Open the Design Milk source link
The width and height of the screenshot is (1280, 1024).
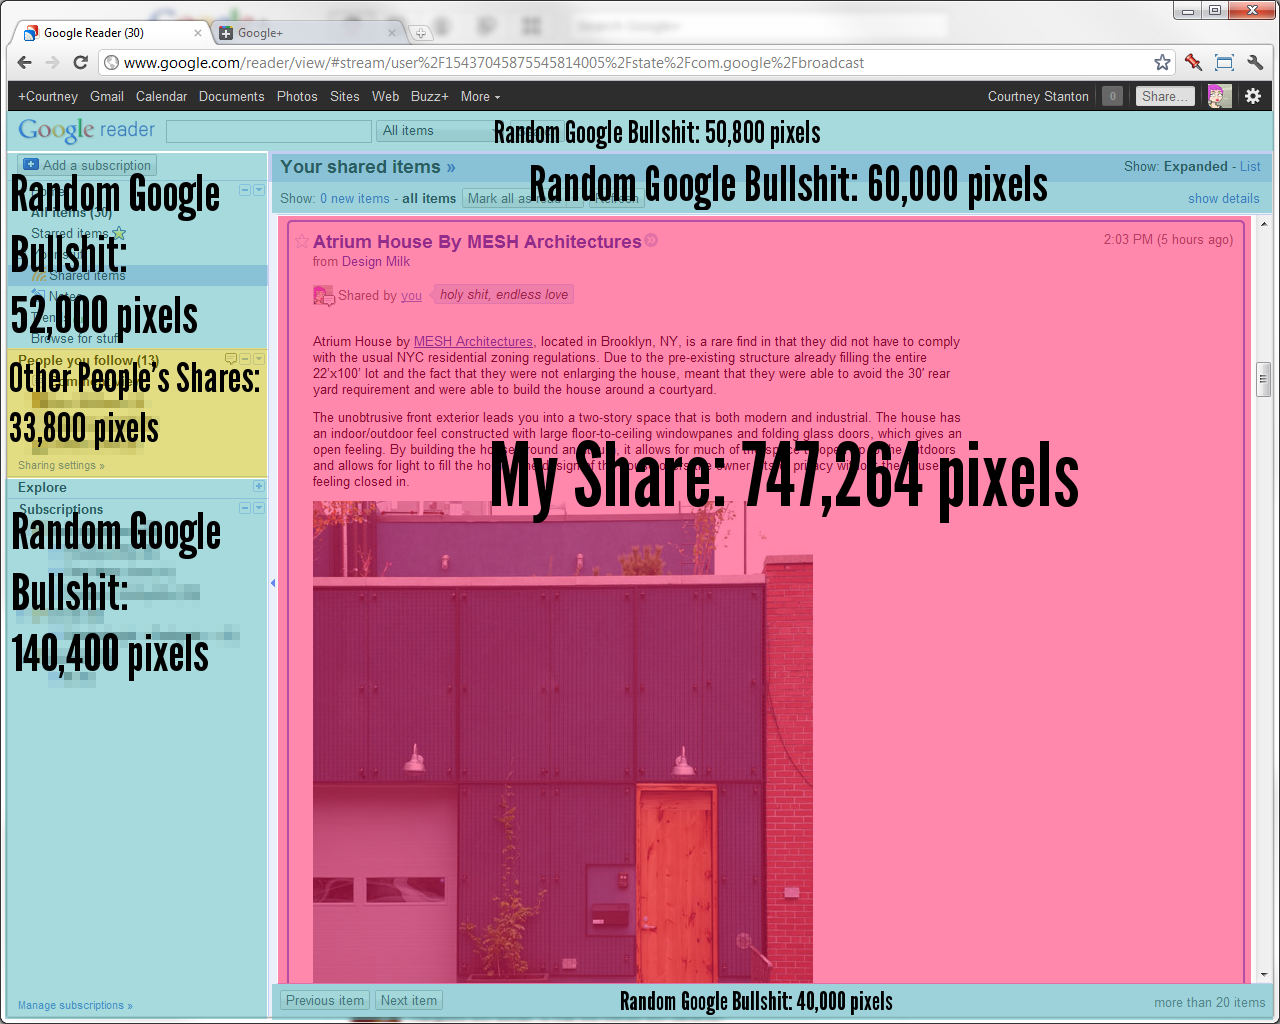coord(376,262)
